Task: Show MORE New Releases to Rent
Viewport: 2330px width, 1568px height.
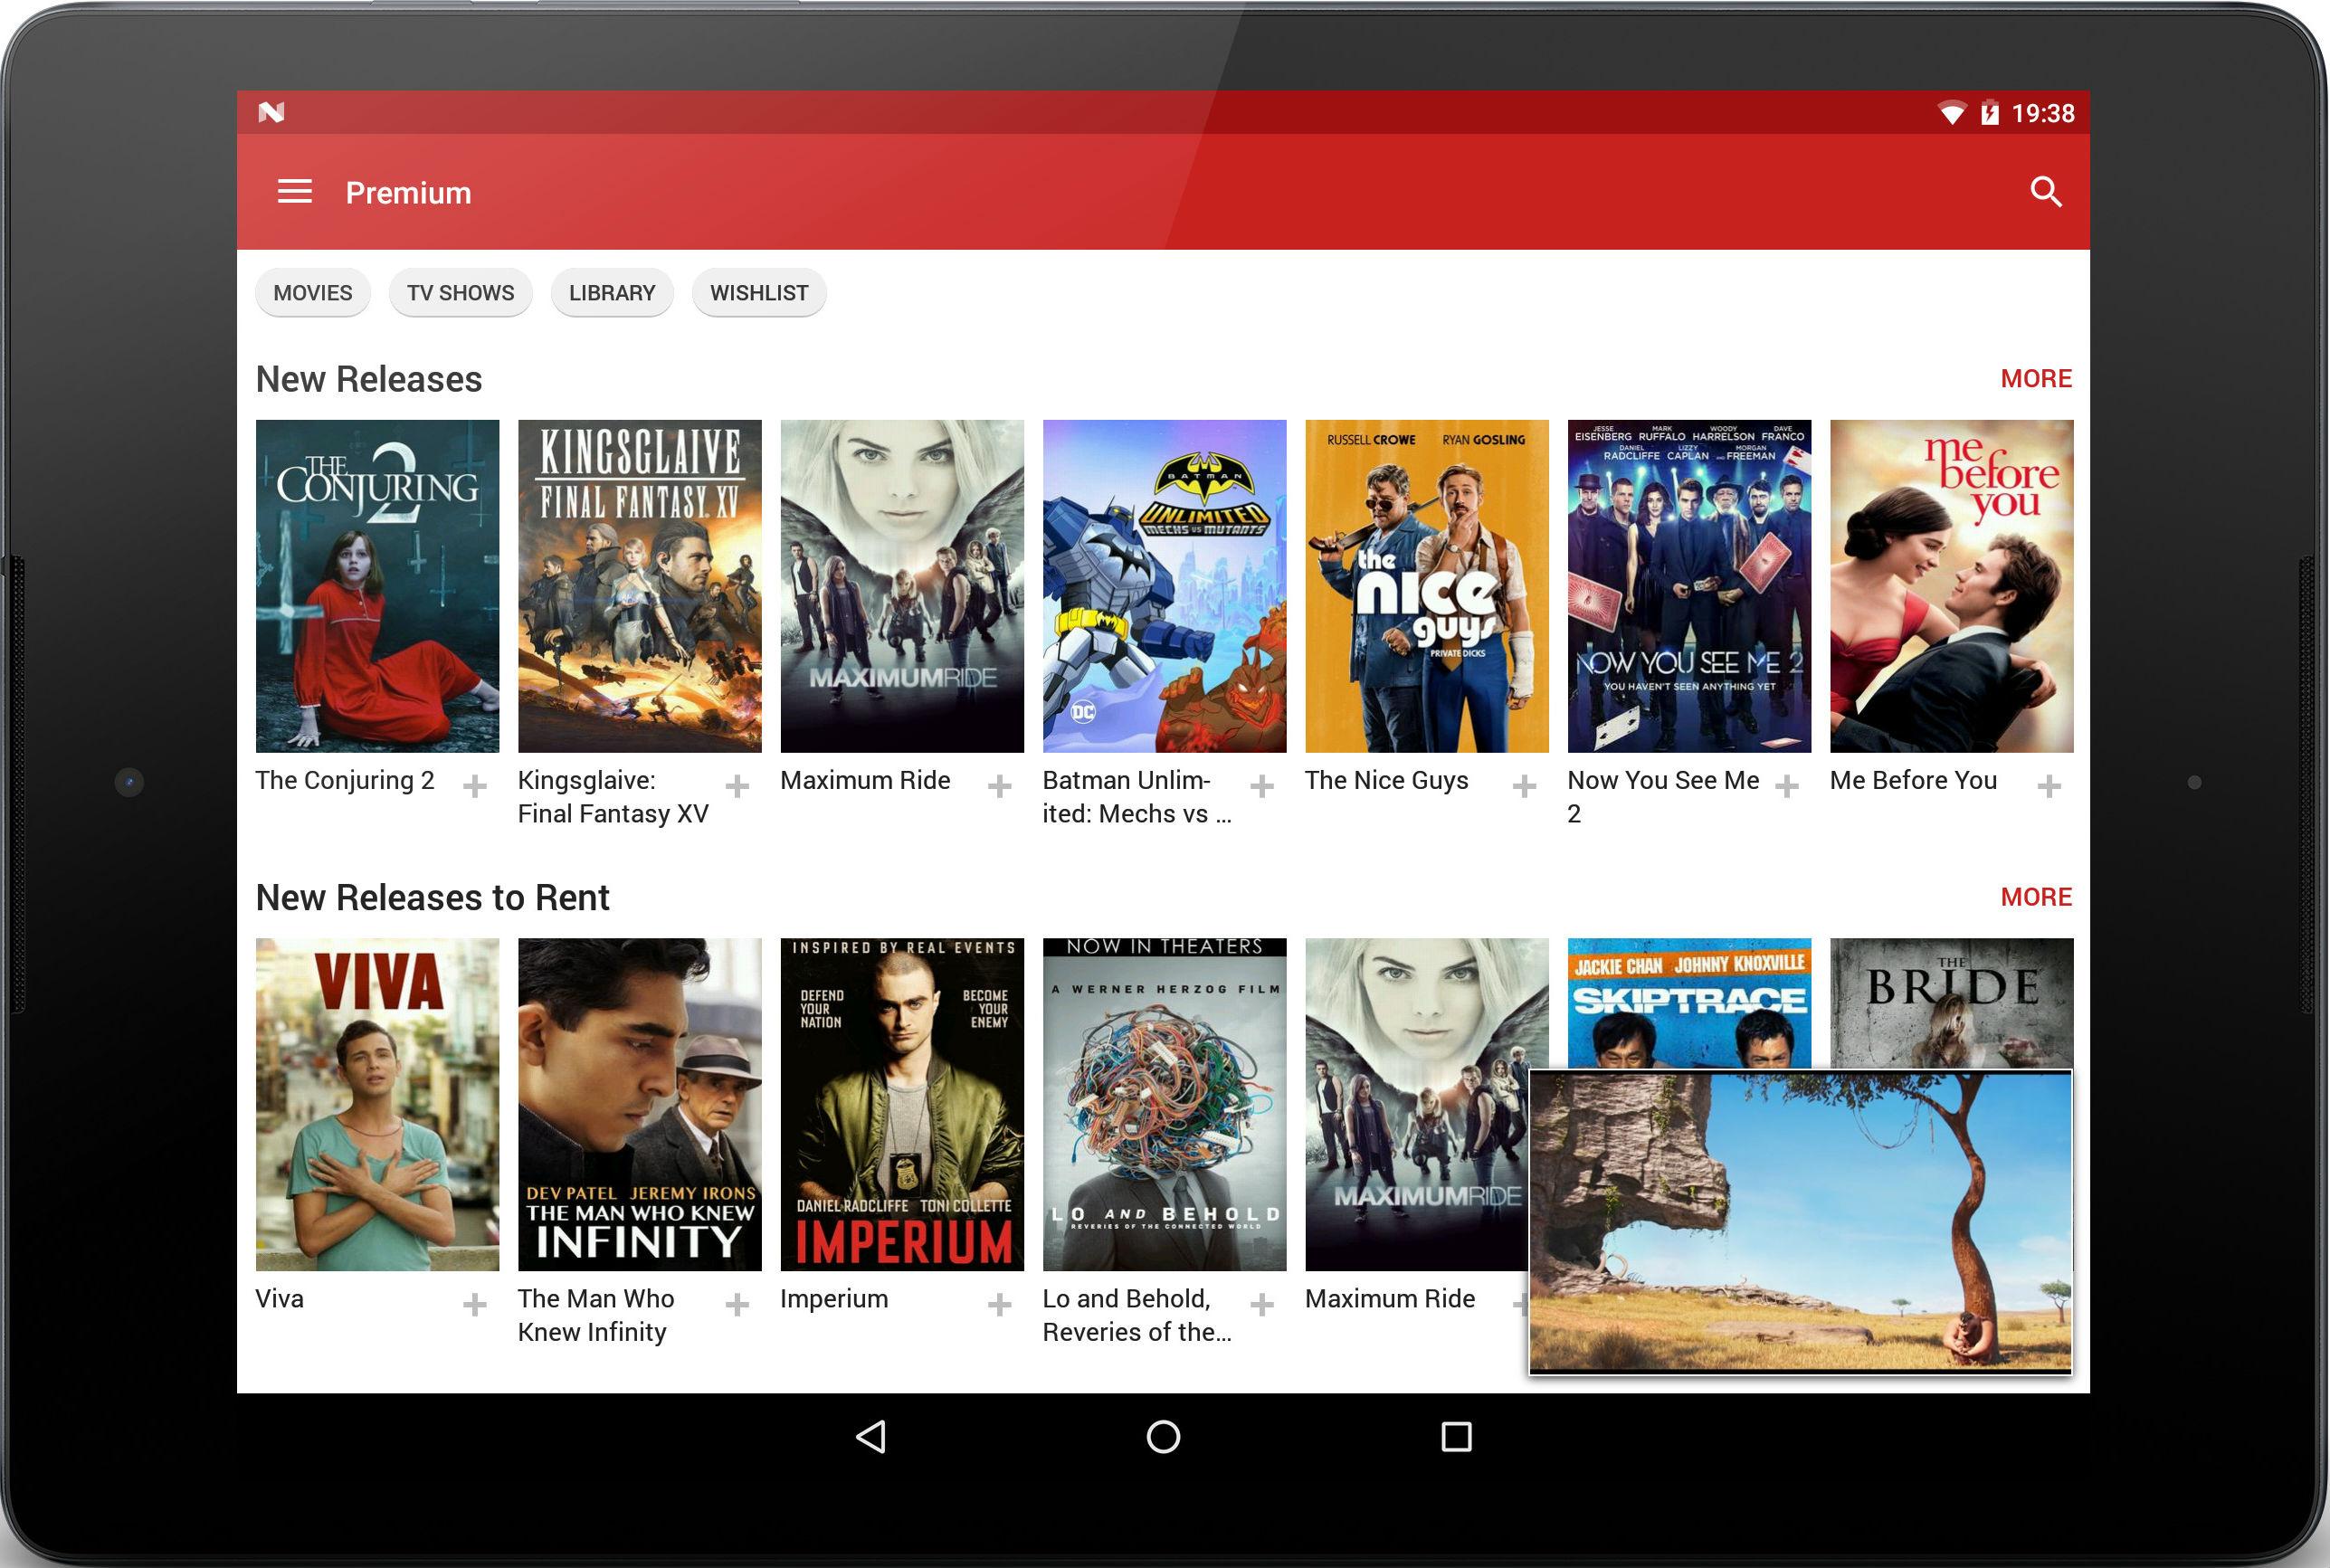Action: pos(2036,897)
